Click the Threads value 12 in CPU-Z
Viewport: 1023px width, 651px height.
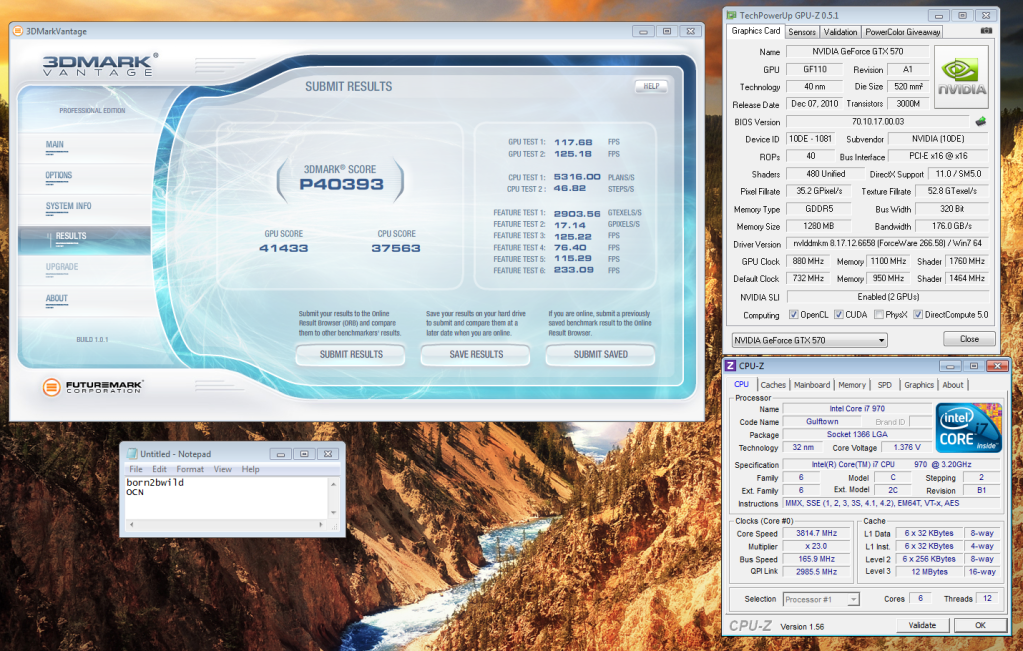pos(987,598)
